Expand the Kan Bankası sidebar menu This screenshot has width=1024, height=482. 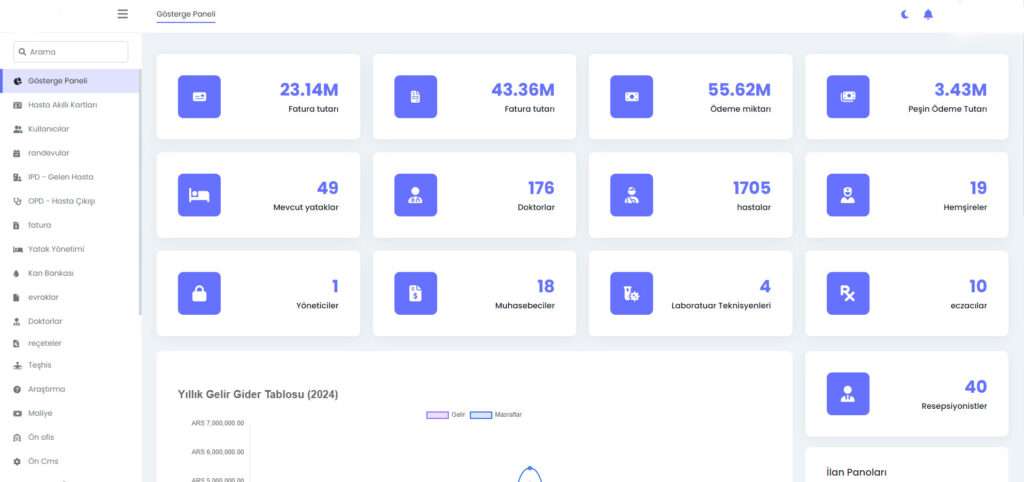point(50,273)
